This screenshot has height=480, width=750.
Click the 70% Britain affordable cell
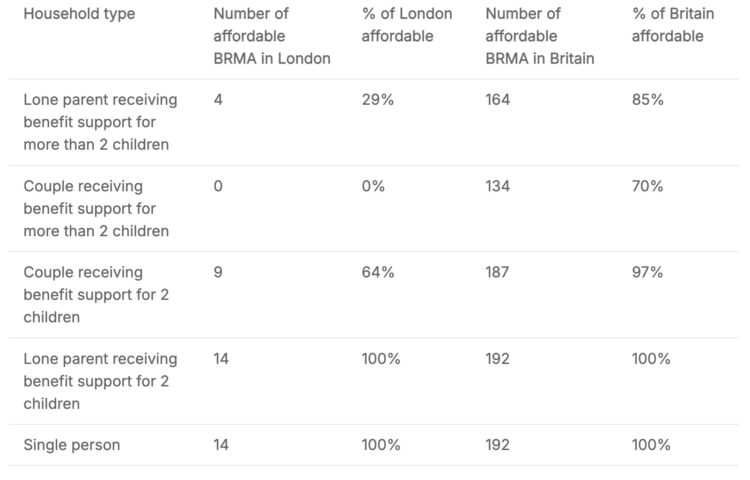(x=647, y=186)
